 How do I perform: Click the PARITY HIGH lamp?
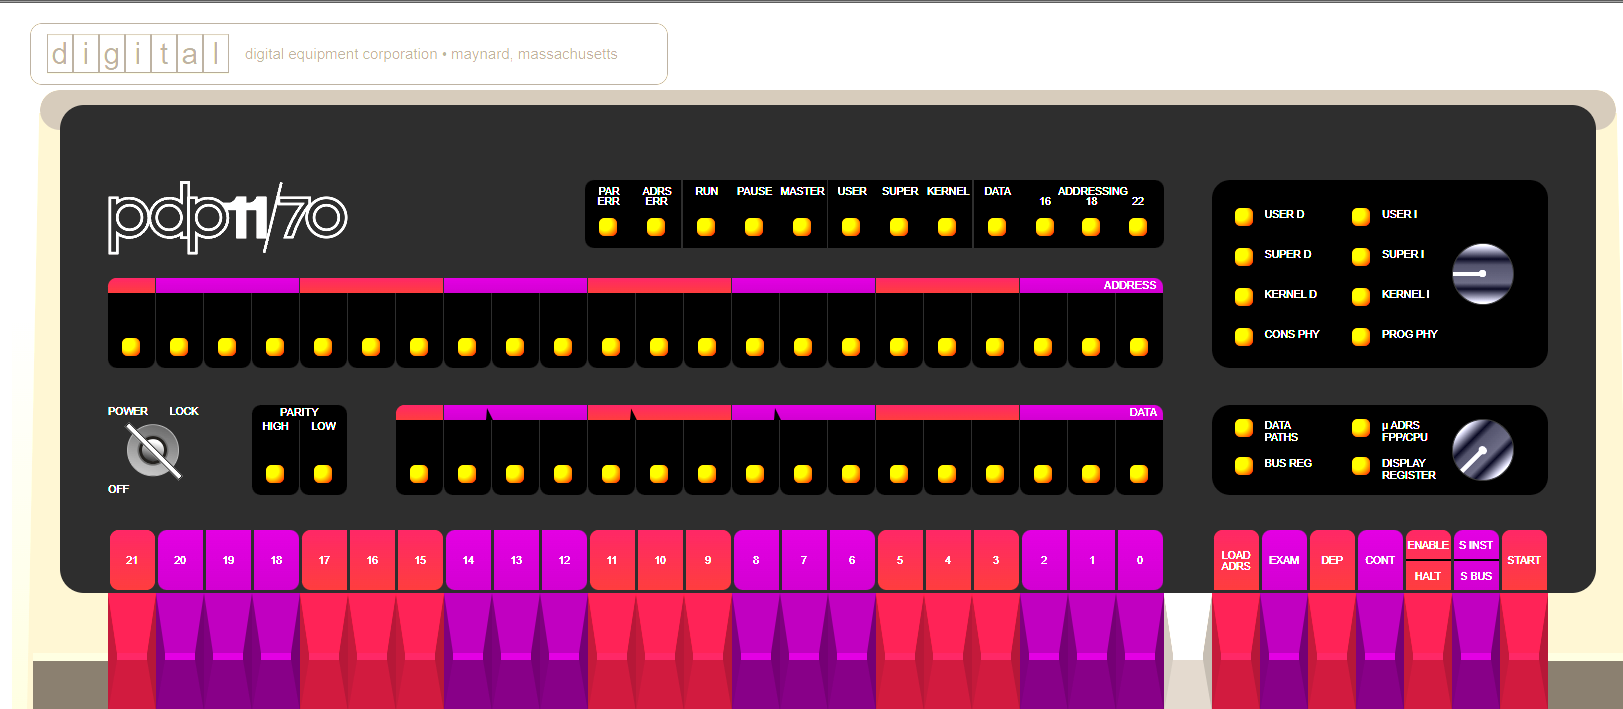pos(275,474)
